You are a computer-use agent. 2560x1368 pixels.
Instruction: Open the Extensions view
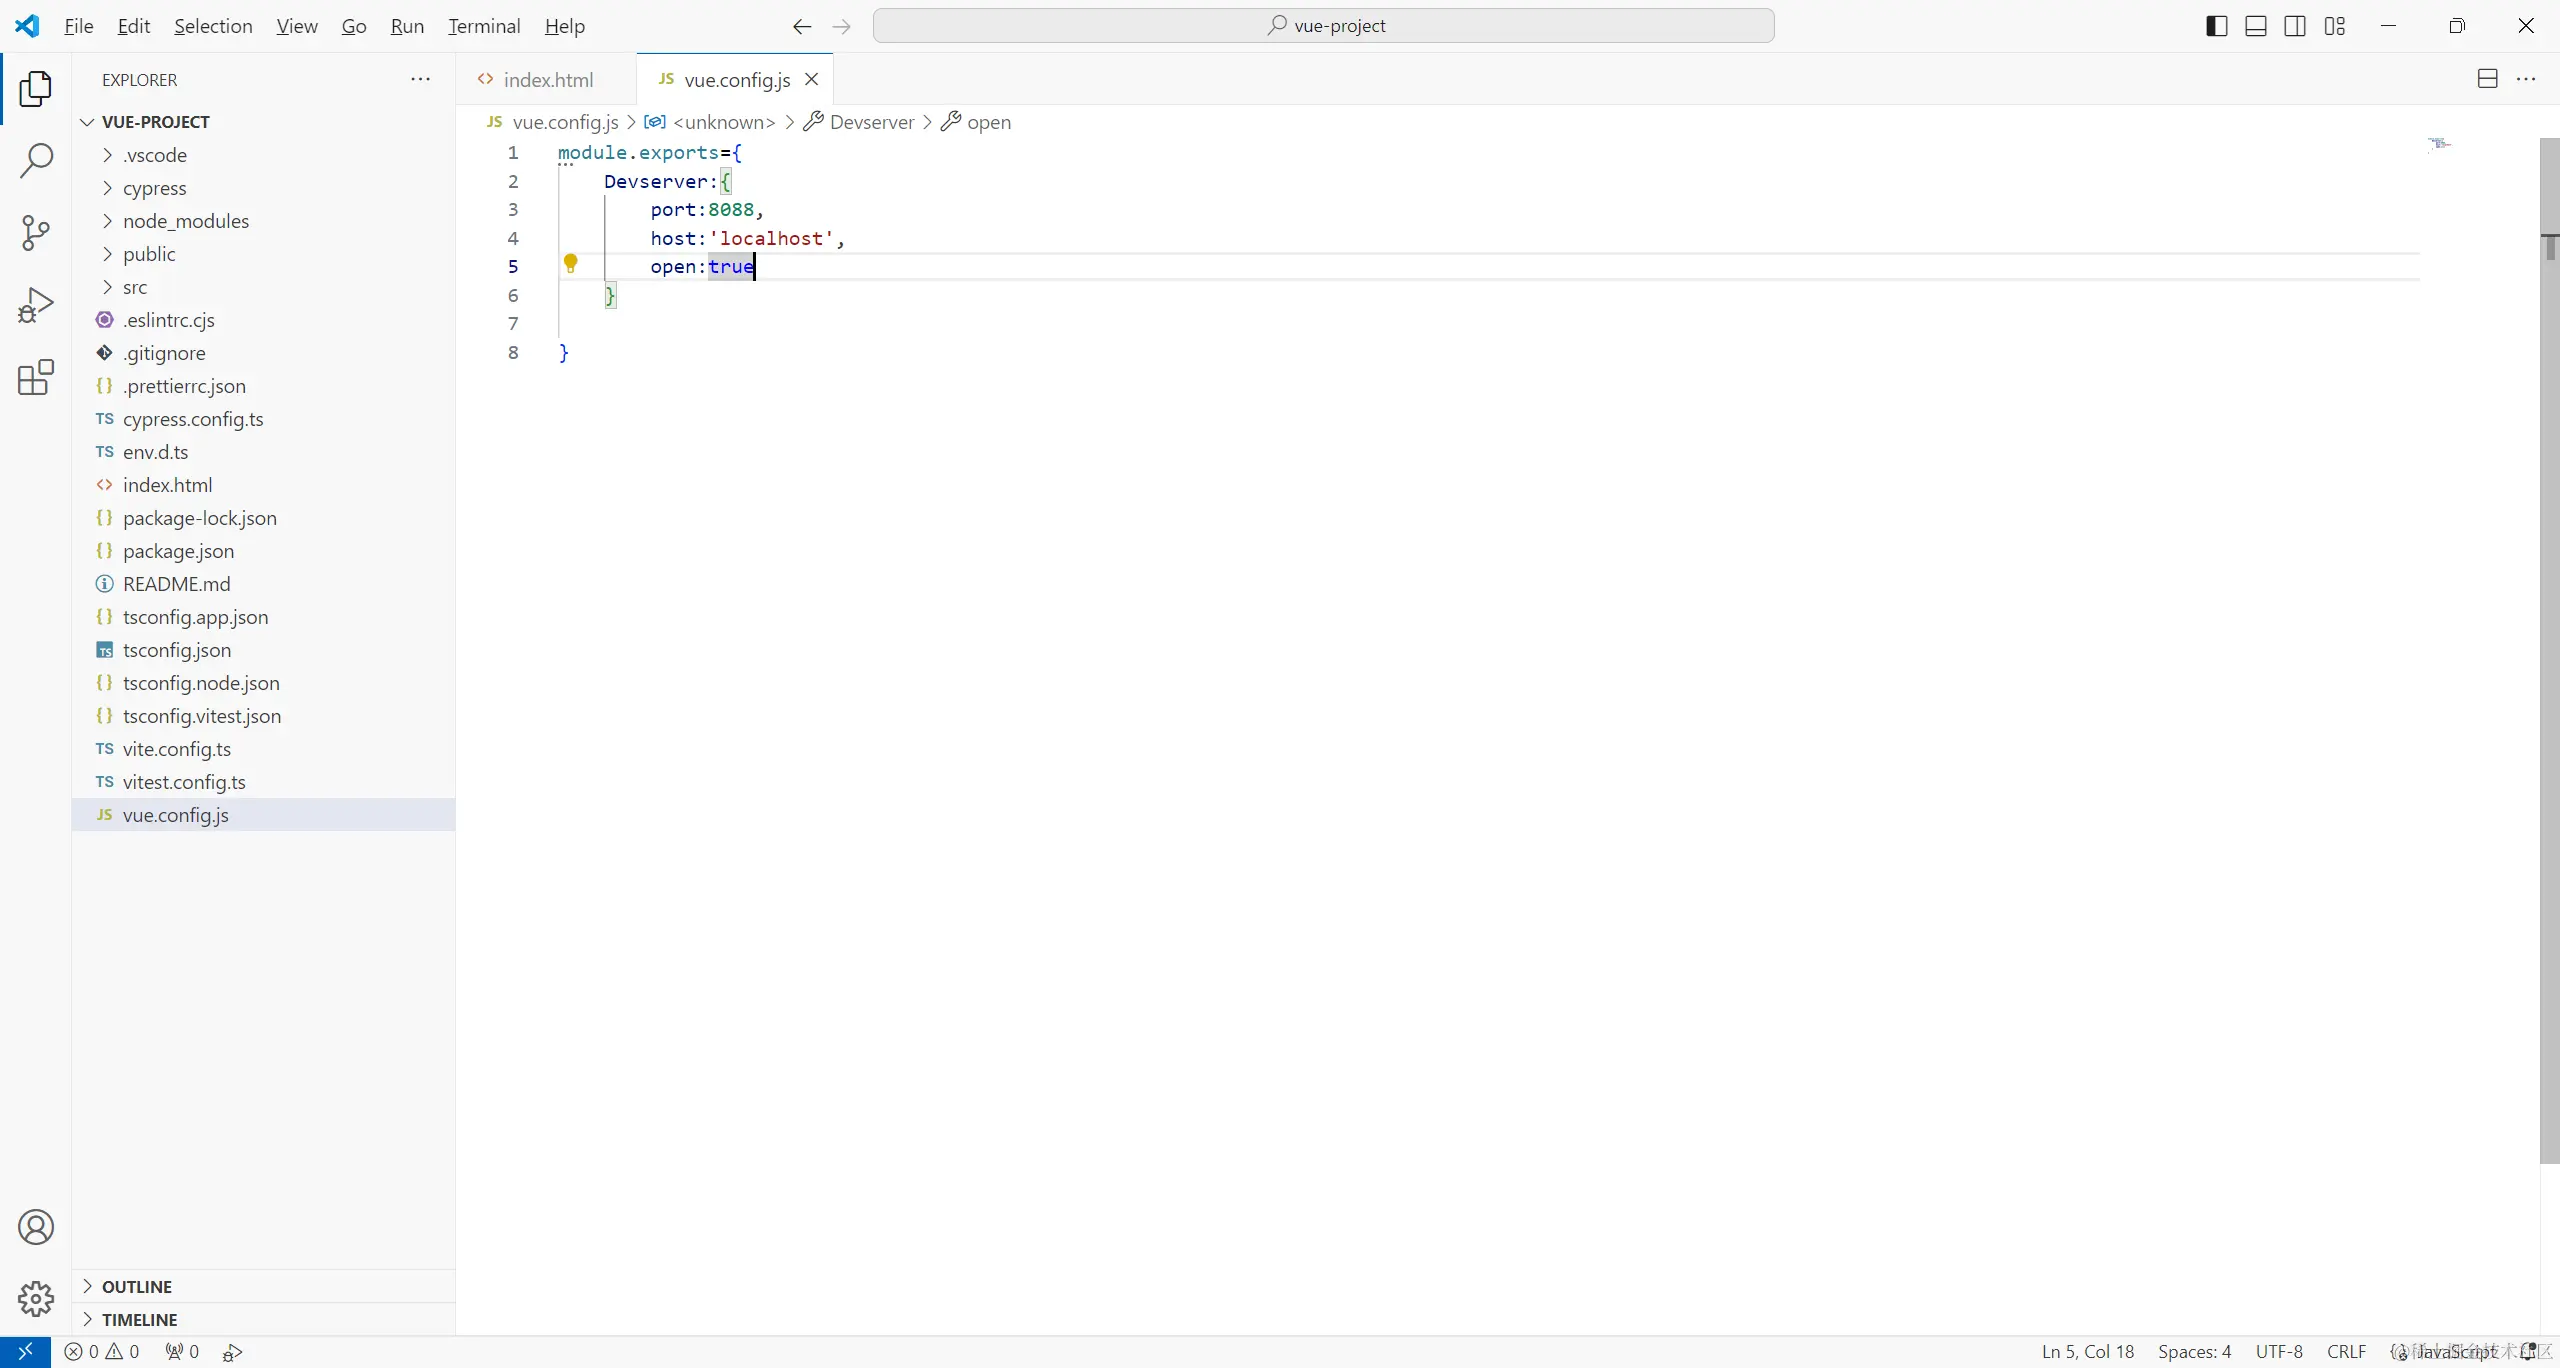click(x=36, y=378)
